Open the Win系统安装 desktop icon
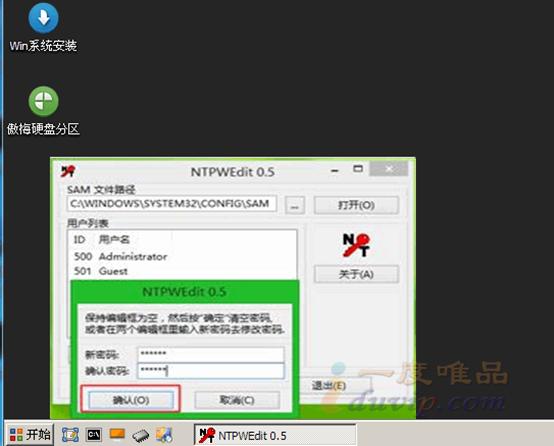The width and height of the screenshot is (554, 446). (x=43, y=28)
